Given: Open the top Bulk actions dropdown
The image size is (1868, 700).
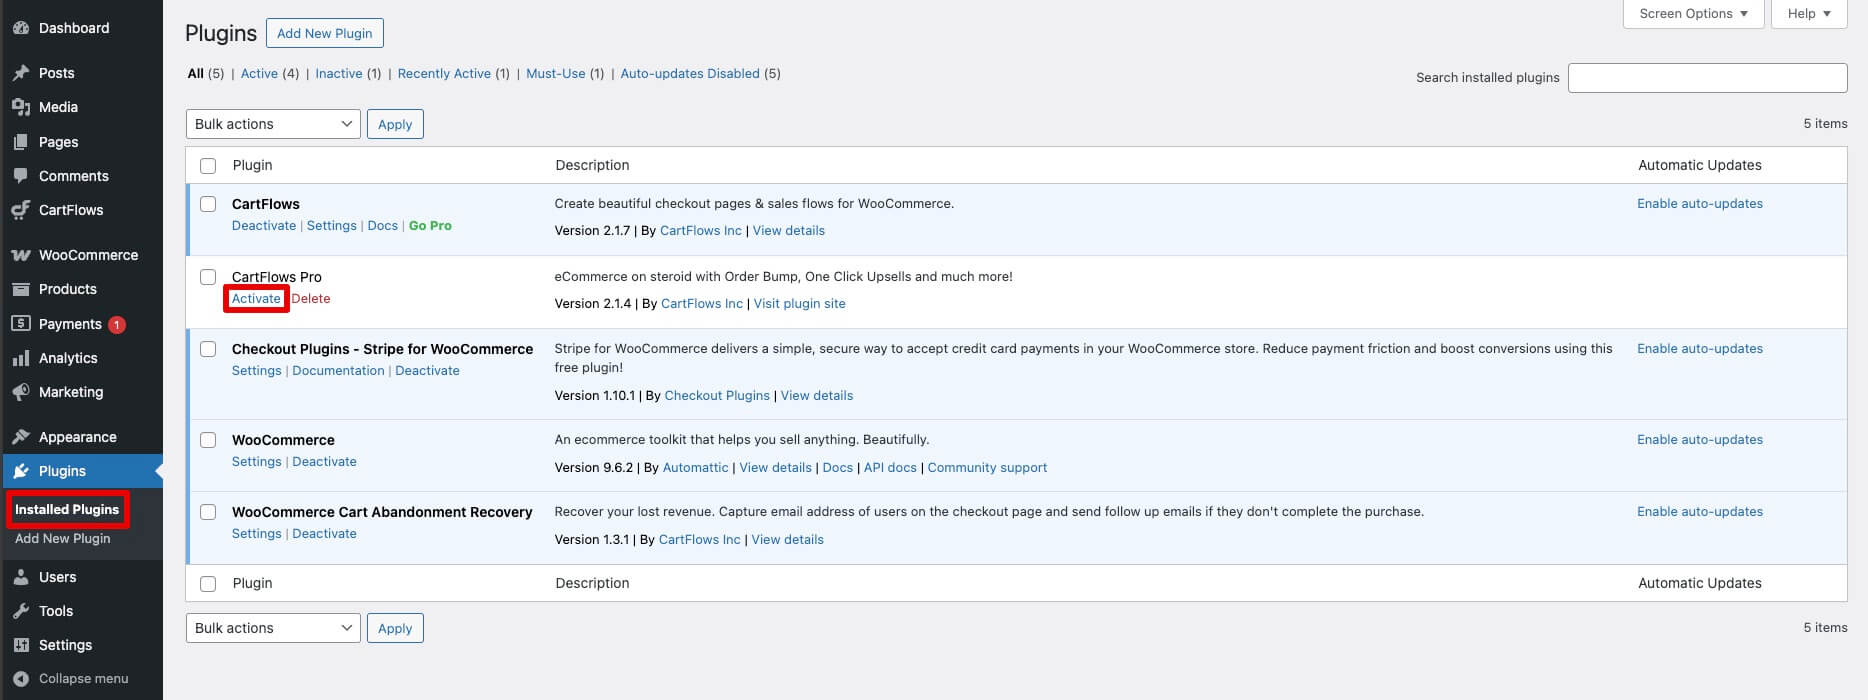Looking at the screenshot, I should pos(272,124).
